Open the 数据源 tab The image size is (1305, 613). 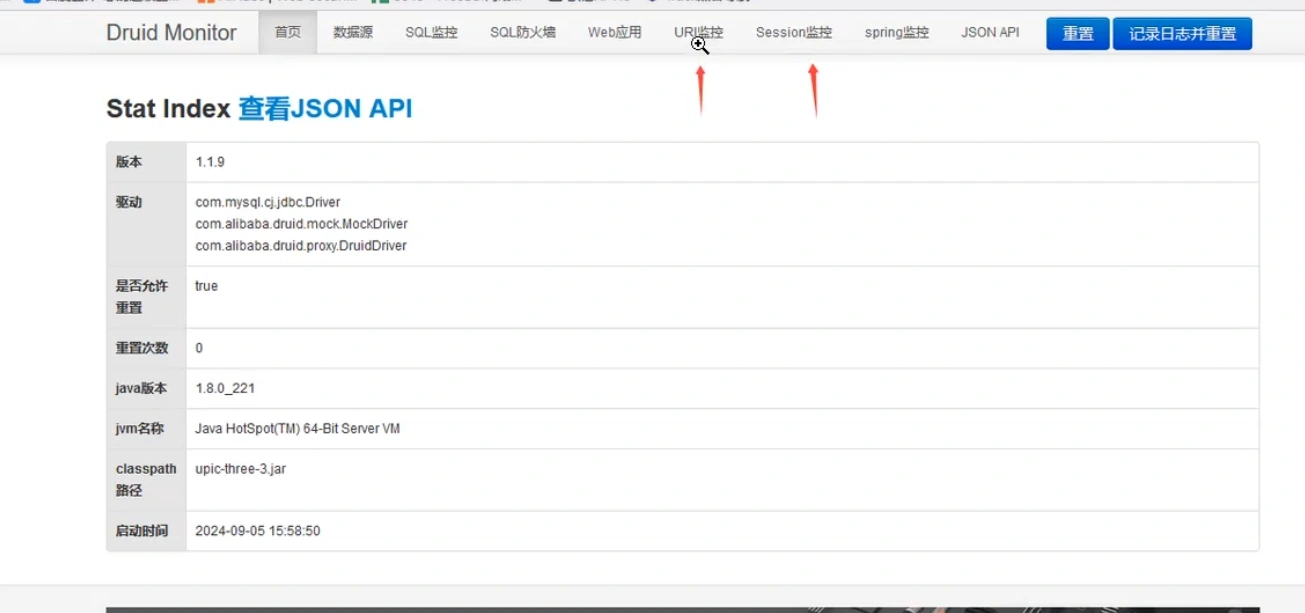353,33
